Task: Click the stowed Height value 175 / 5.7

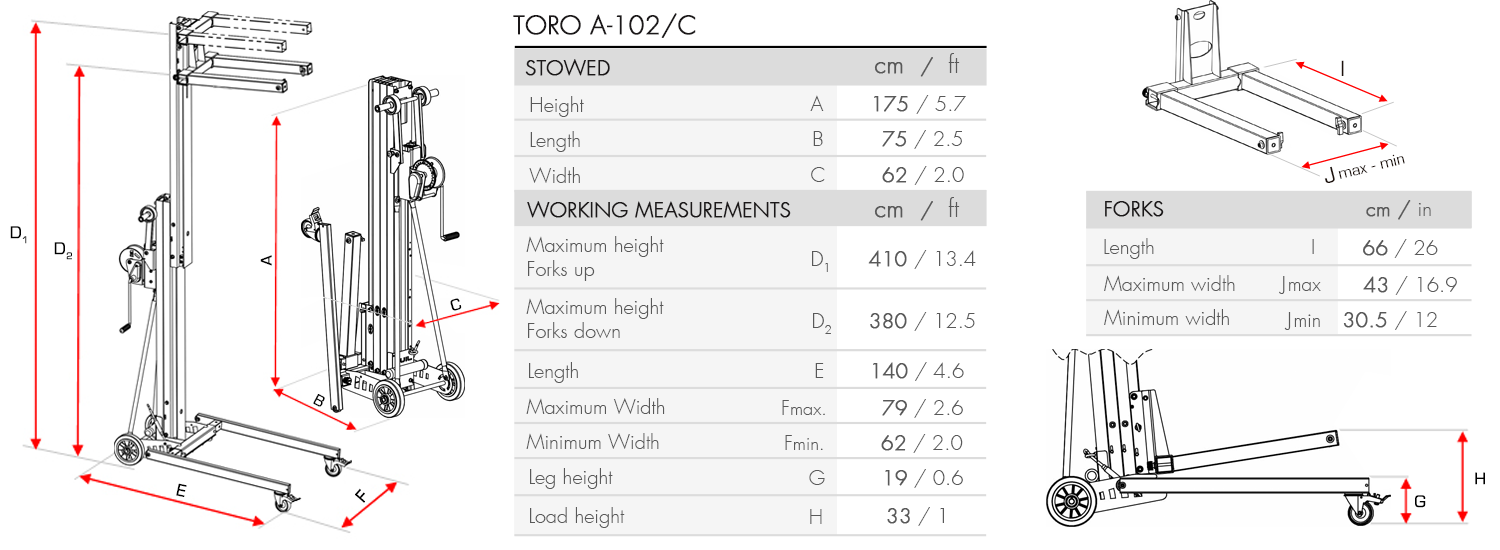Action: tap(917, 104)
